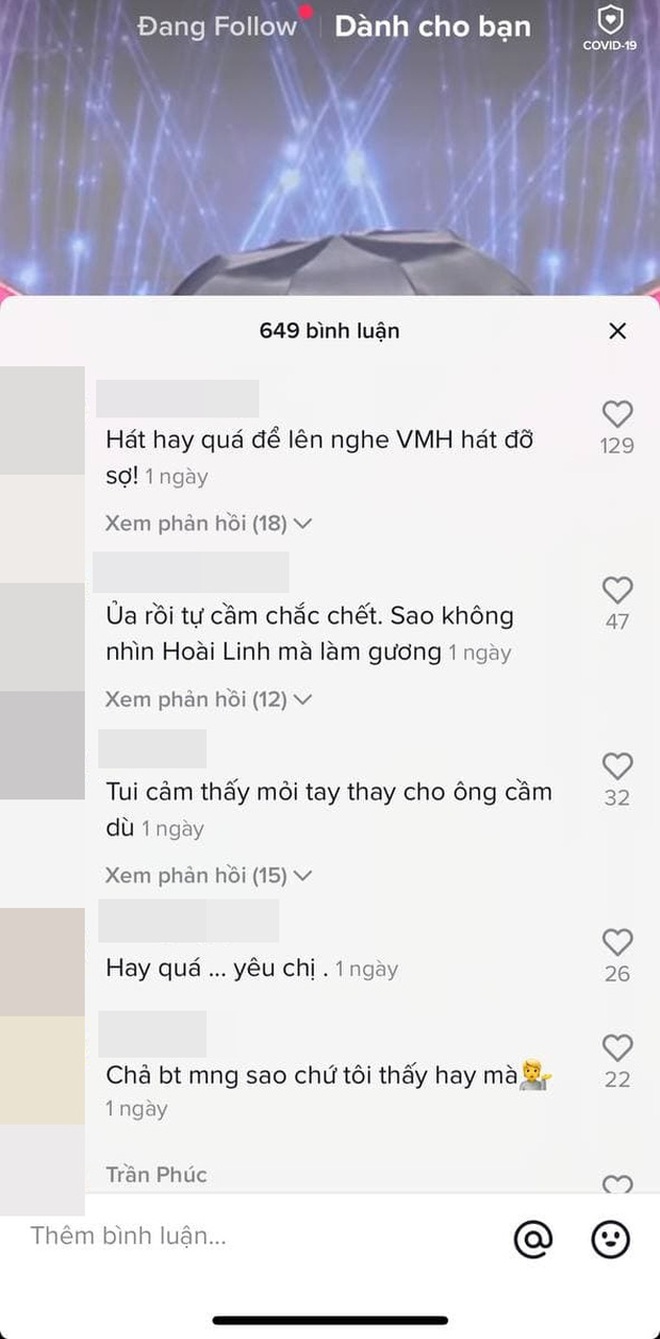Like the comment about ông cầm dù
660x1339 pixels.
pyautogui.click(x=617, y=766)
